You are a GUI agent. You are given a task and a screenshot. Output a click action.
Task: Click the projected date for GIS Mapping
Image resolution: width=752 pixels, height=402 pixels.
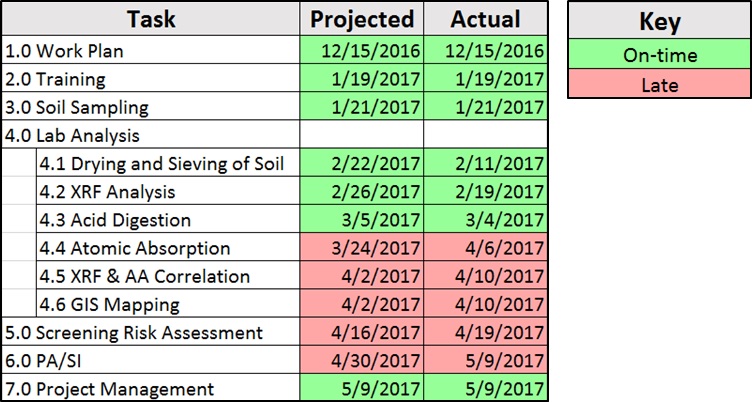tap(361, 304)
